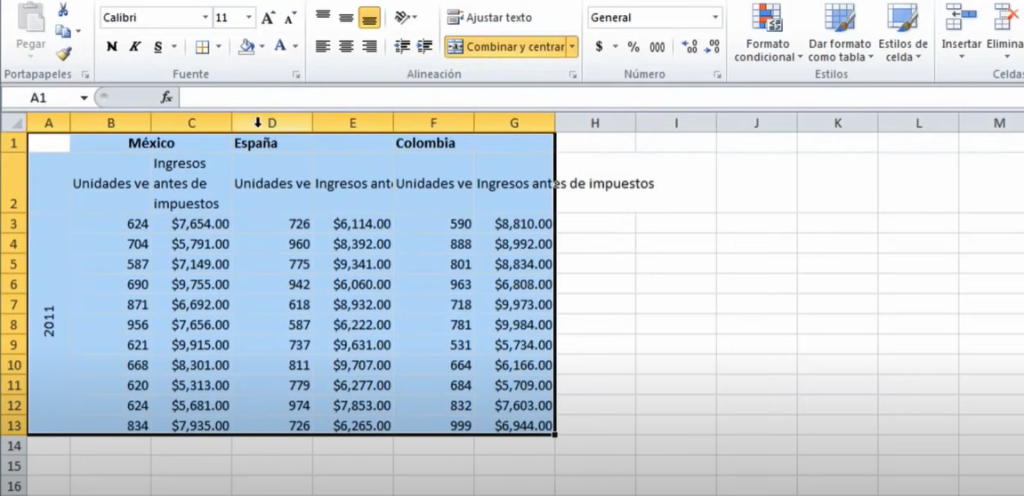Select column D header

272,123
